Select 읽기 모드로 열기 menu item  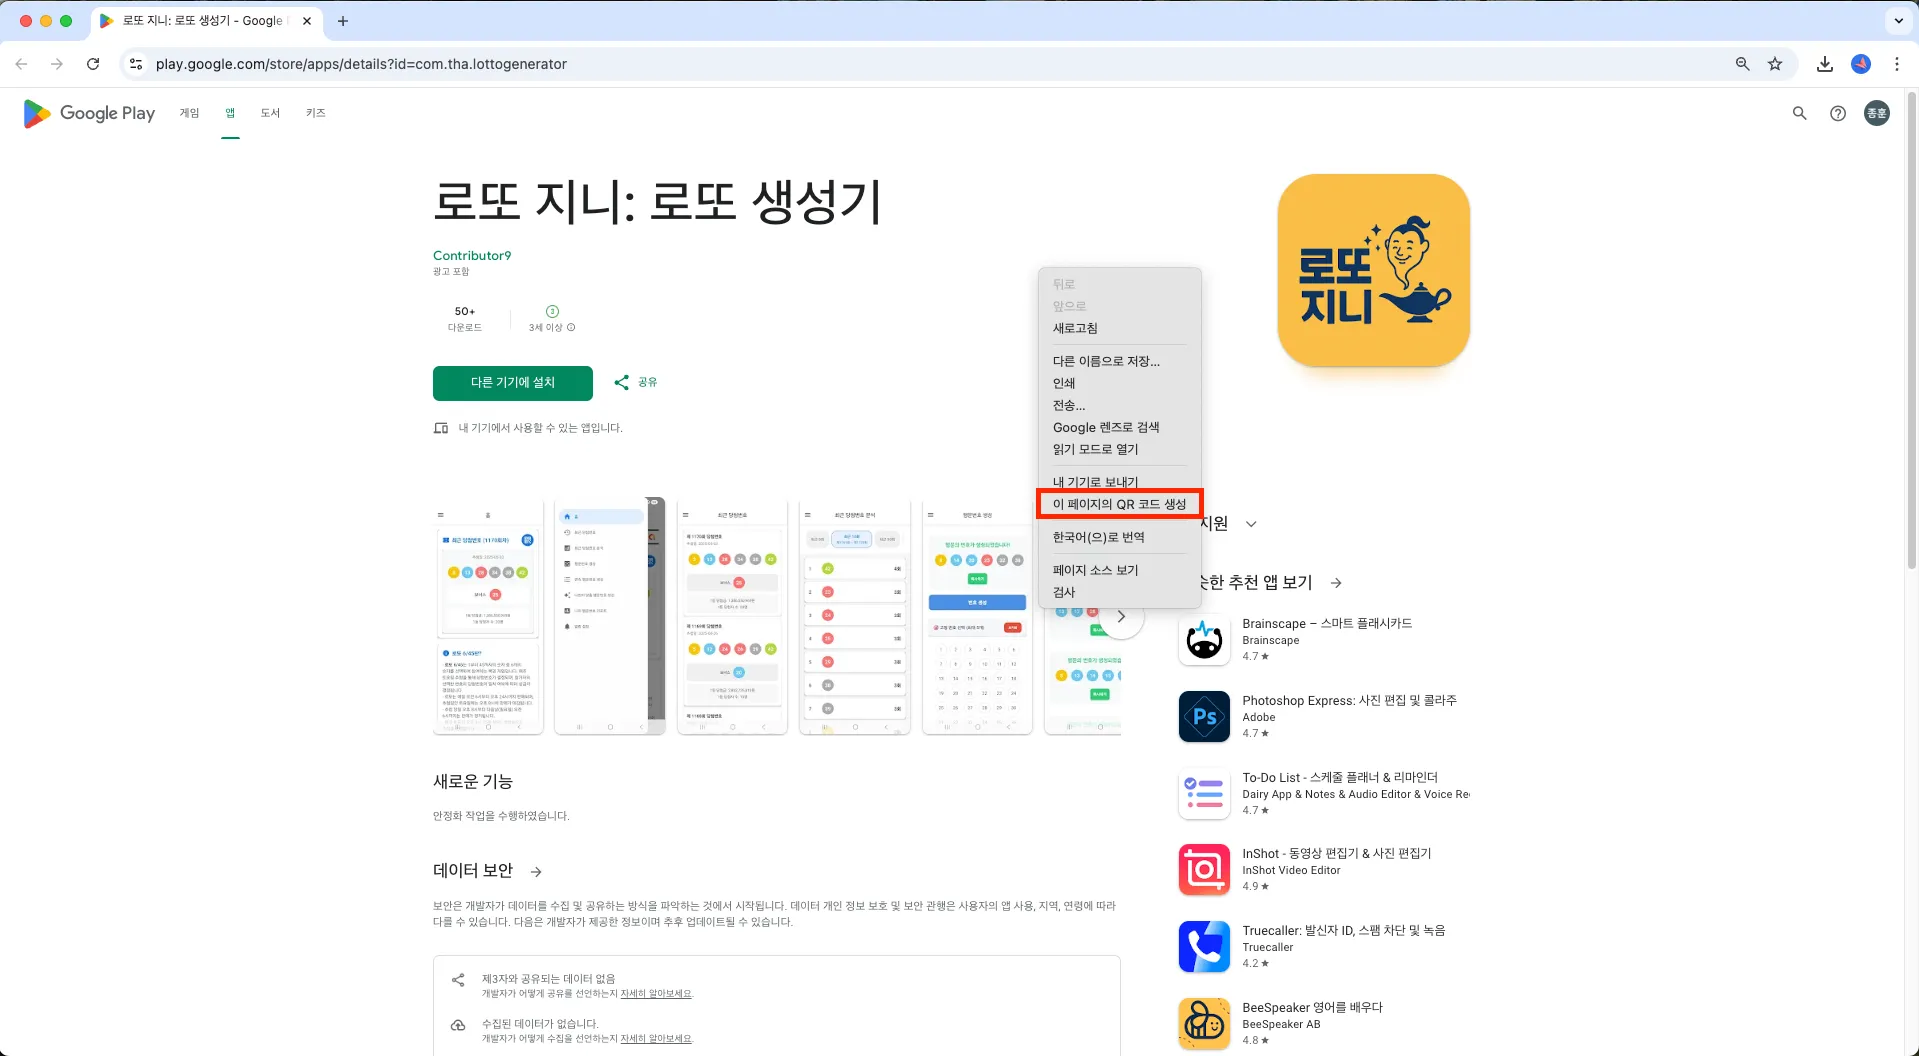tap(1119, 449)
